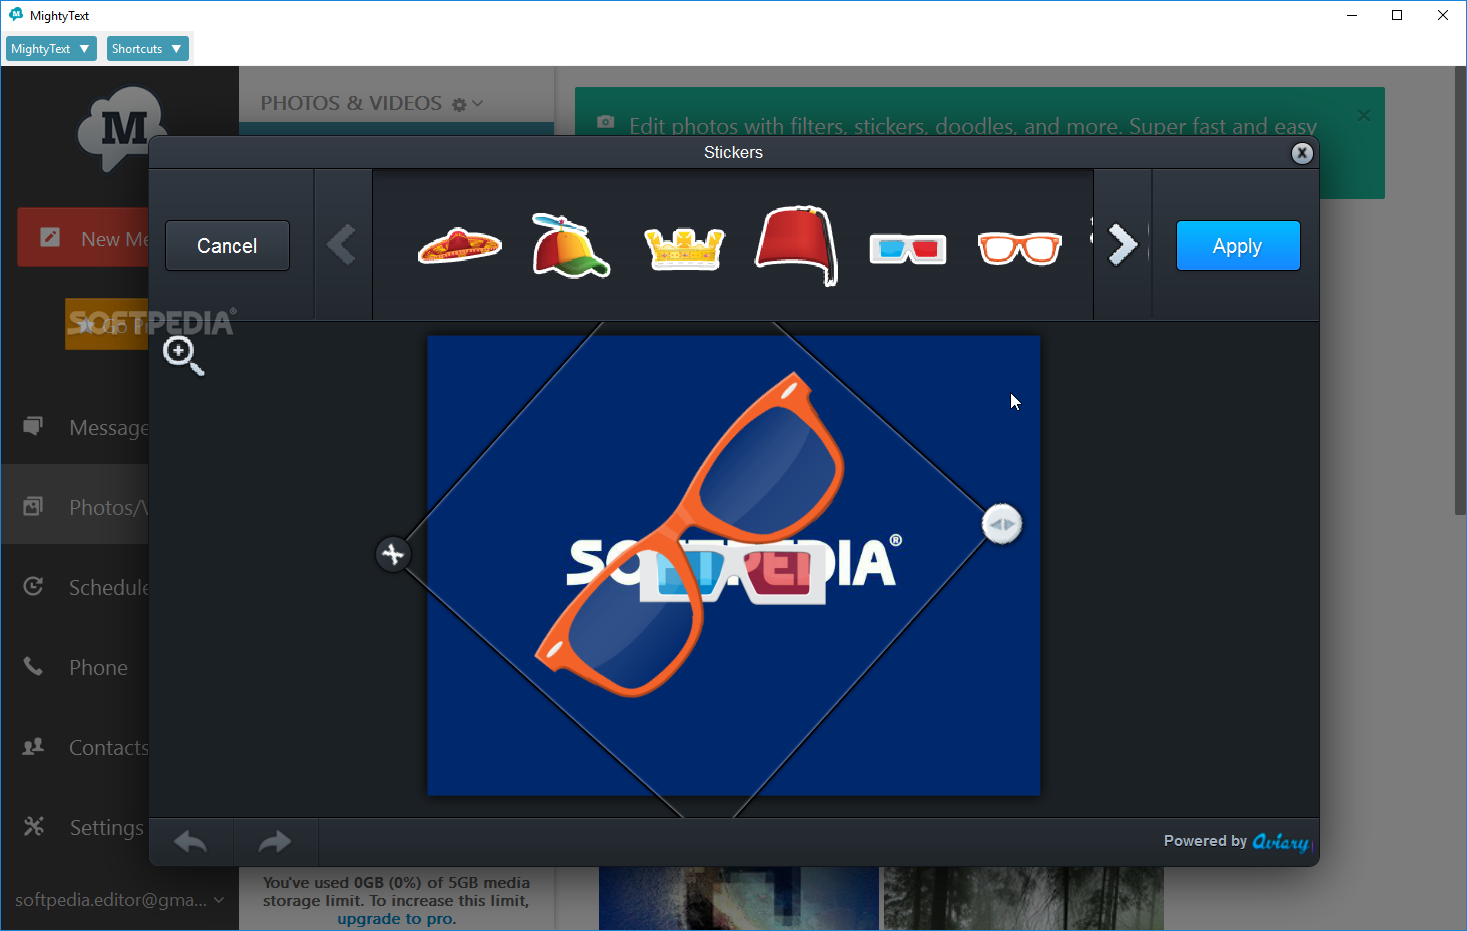Choose the golden crown sticker
The width and height of the screenshot is (1467, 931).
pyautogui.click(x=684, y=248)
